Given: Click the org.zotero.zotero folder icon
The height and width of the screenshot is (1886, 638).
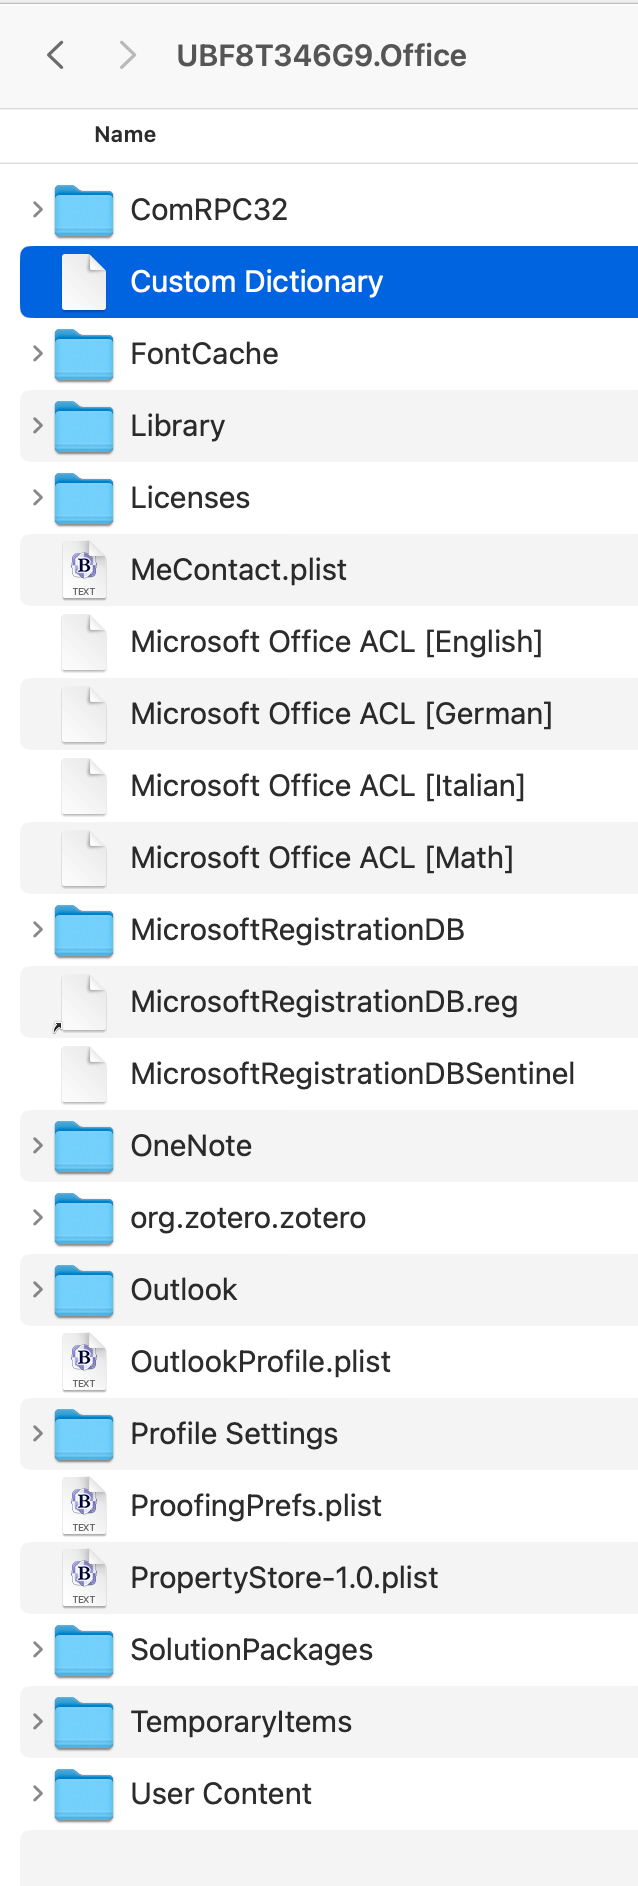Looking at the screenshot, I should pyautogui.click(x=84, y=1218).
